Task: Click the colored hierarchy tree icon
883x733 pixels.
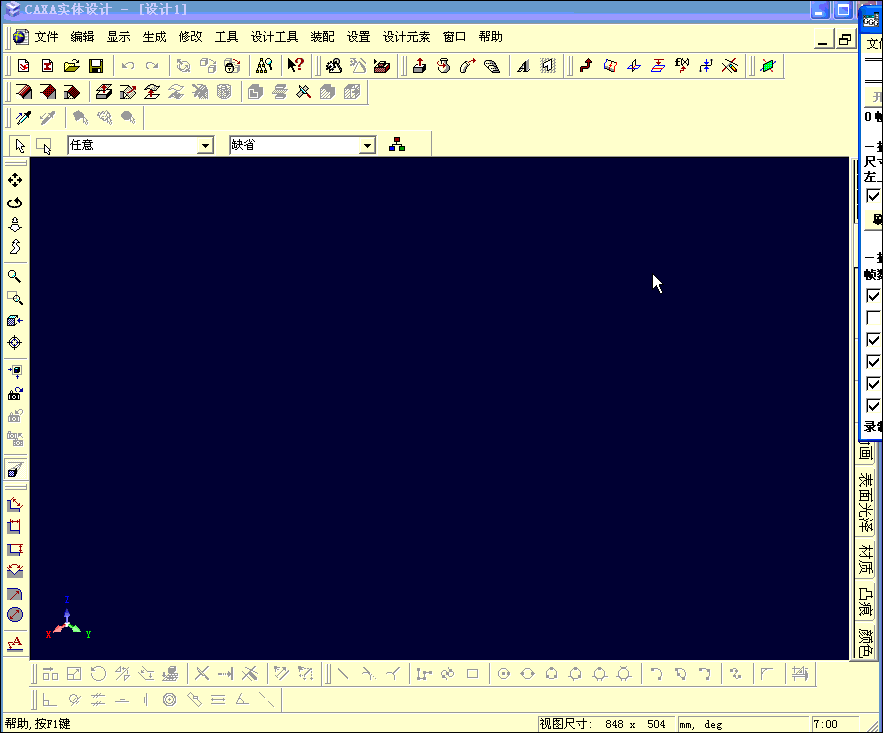Action: pyautogui.click(x=397, y=145)
